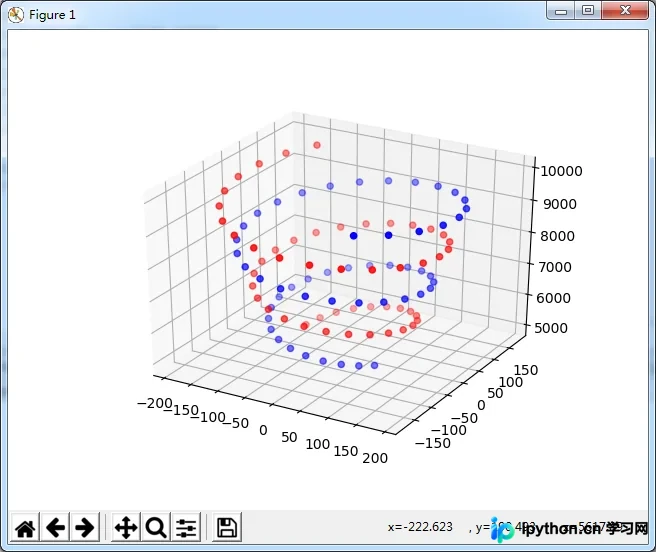Click the x-axis tick label −200
Viewport: 656px width, 552px height.
pos(155,403)
